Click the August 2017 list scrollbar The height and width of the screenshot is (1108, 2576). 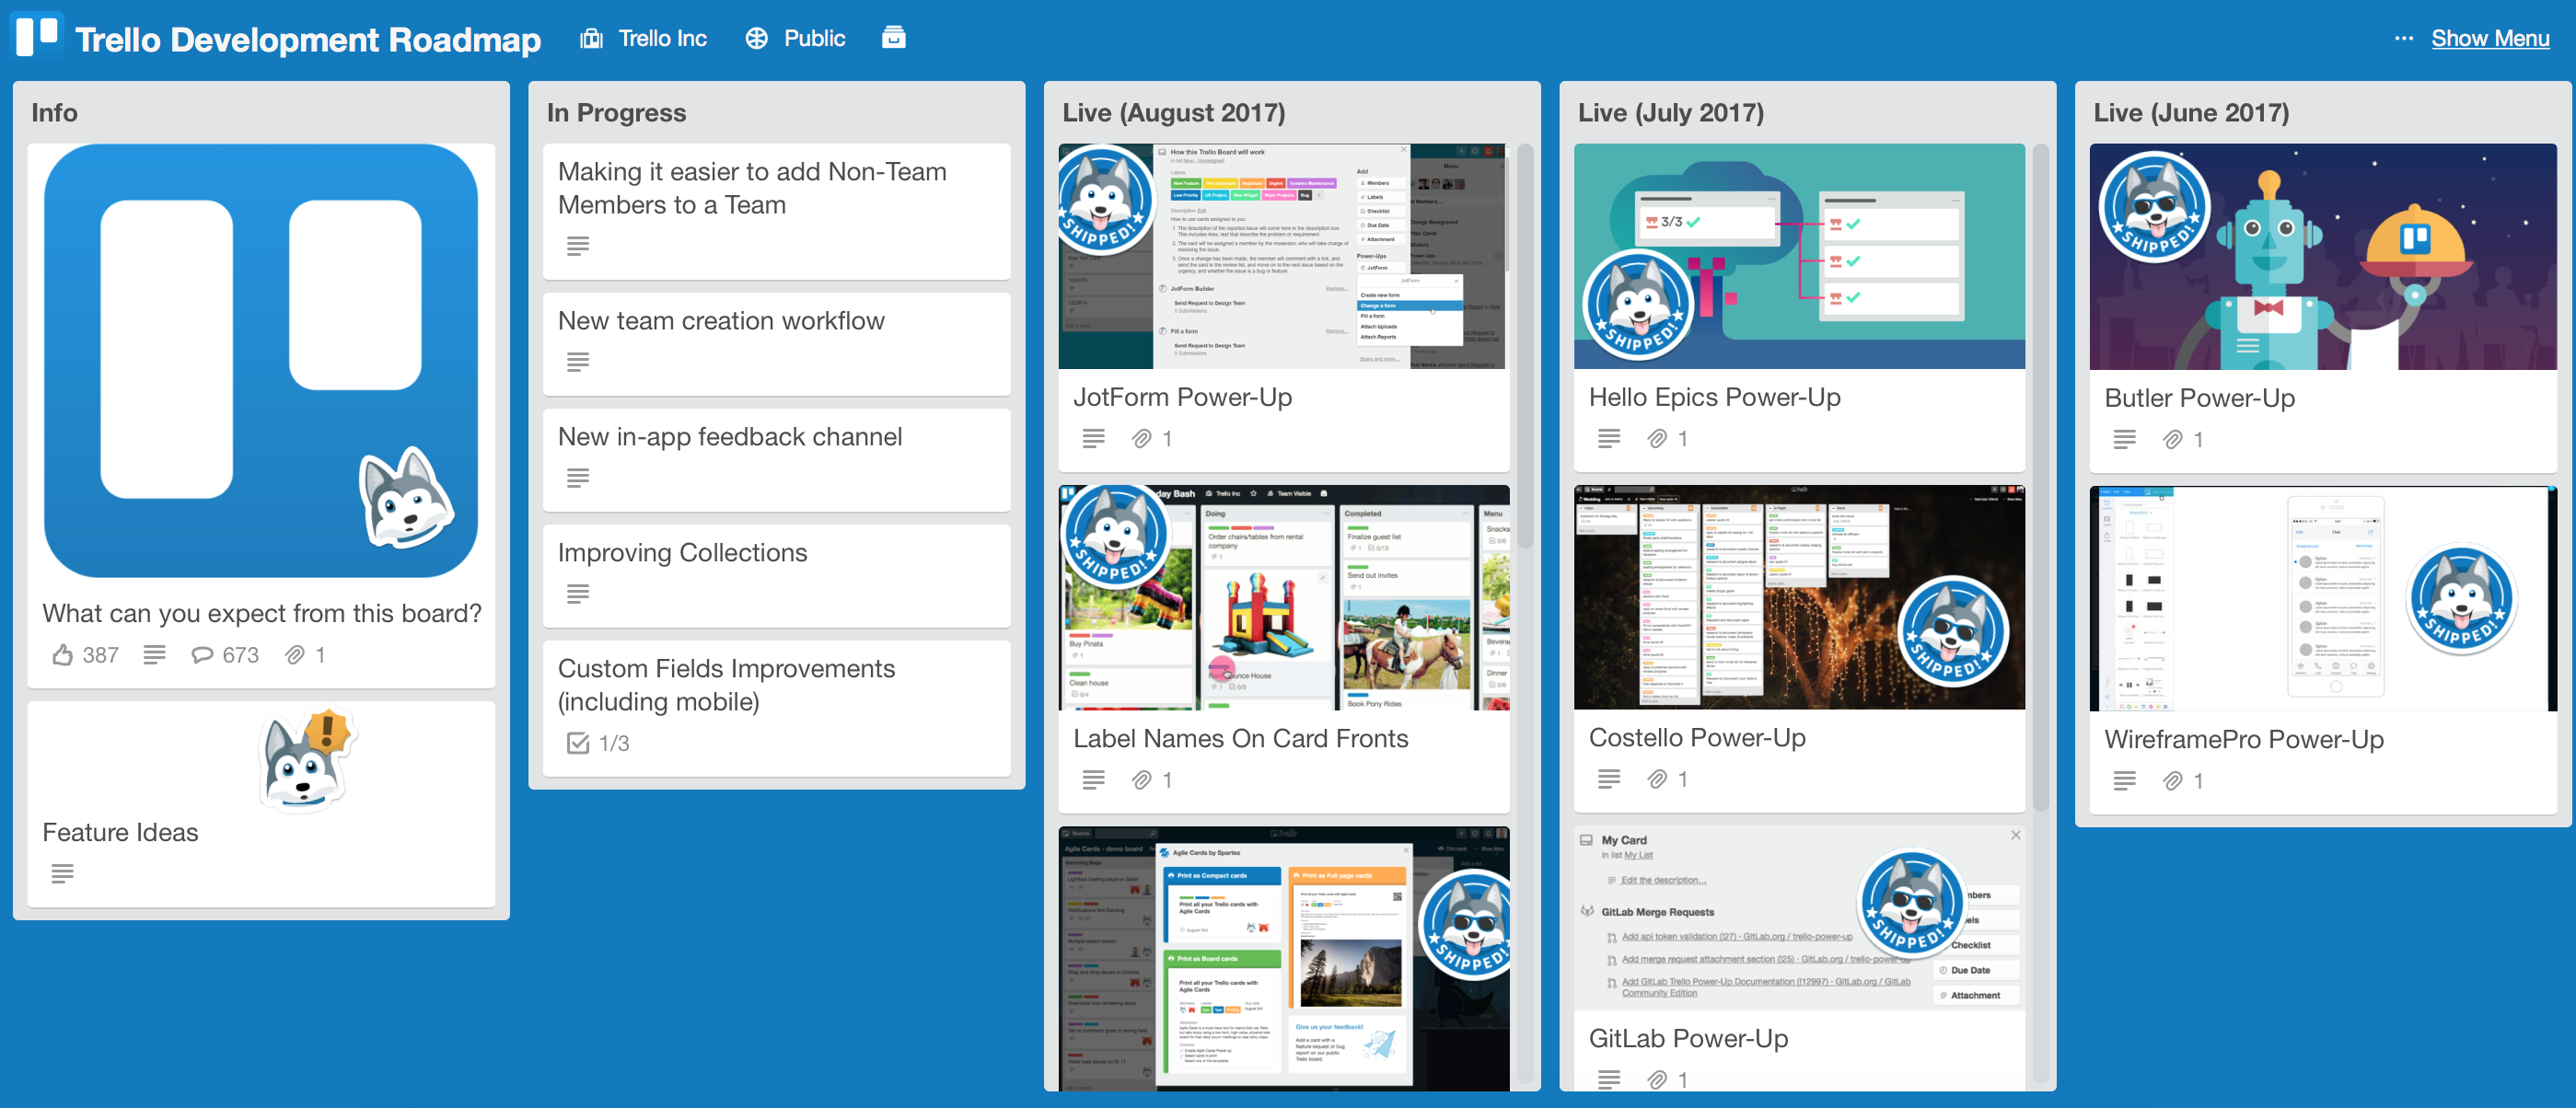point(1525,347)
